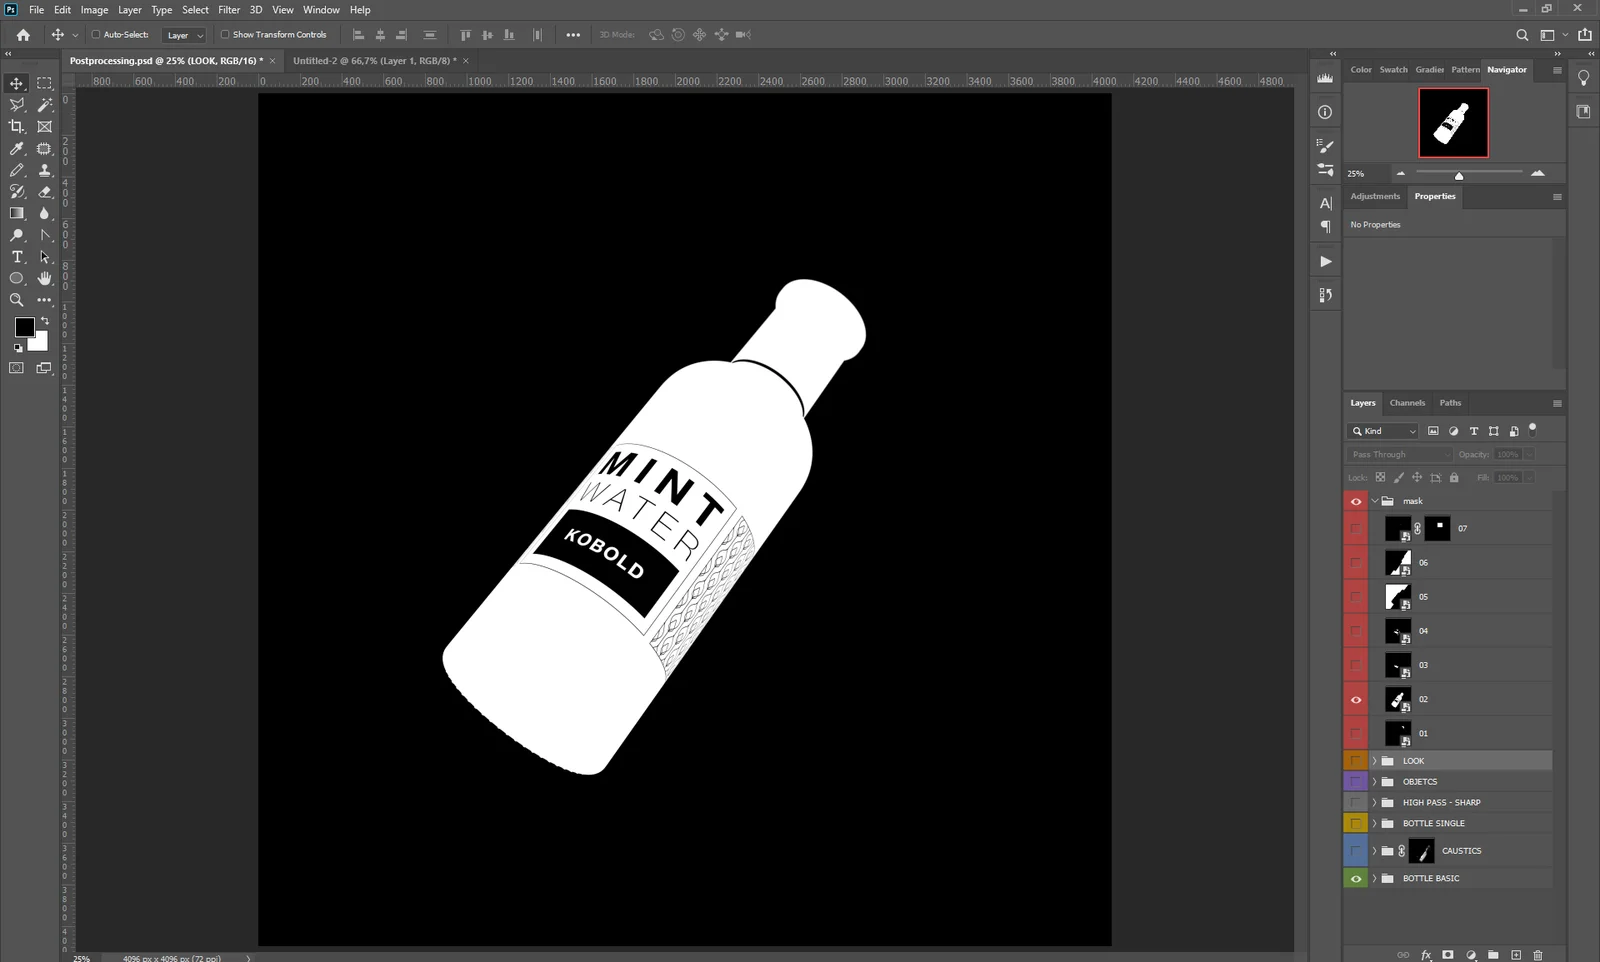
Task: Click the Add layer mask icon
Action: (x=1448, y=955)
